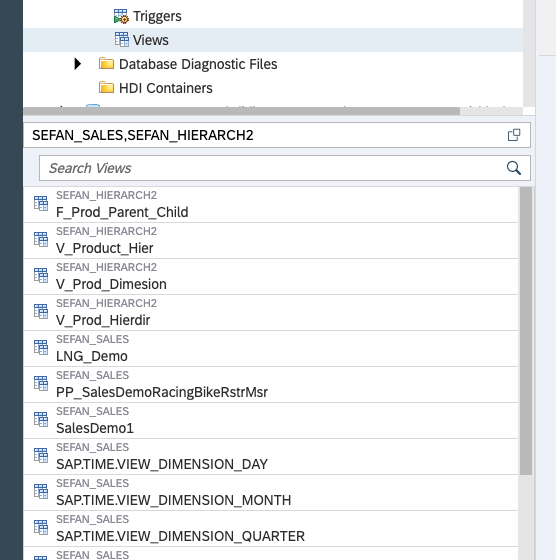The image size is (556, 560).
Task: Click the view icon beside SalesDemo1
Action: pos(41,419)
